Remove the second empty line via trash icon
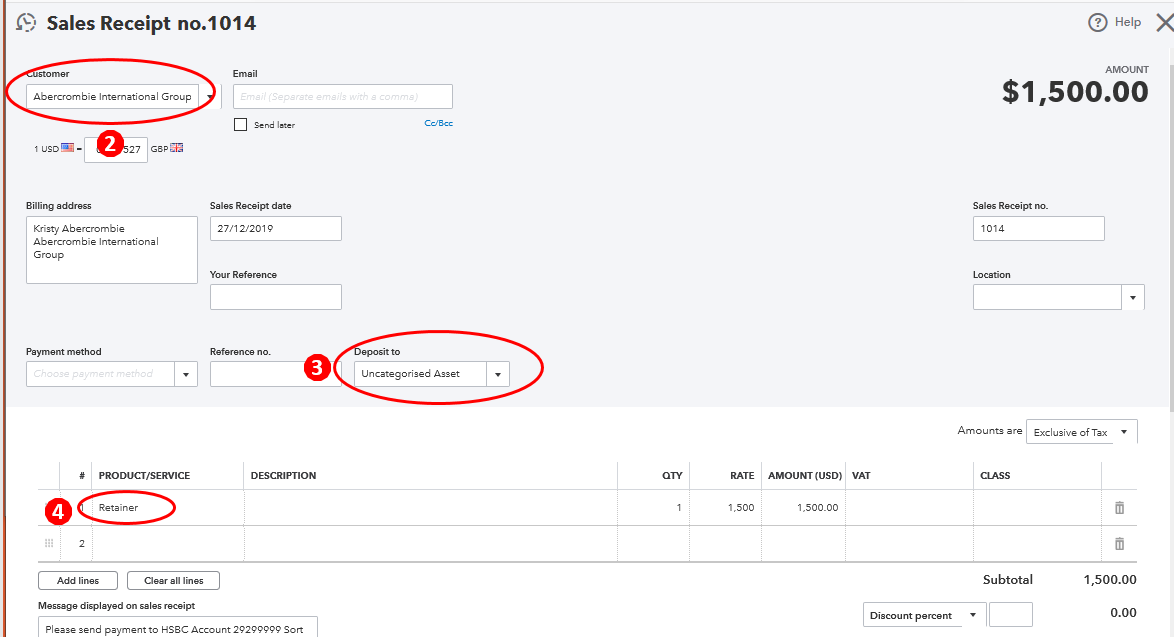This screenshot has height=637, width=1174. [x=1119, y=543]
